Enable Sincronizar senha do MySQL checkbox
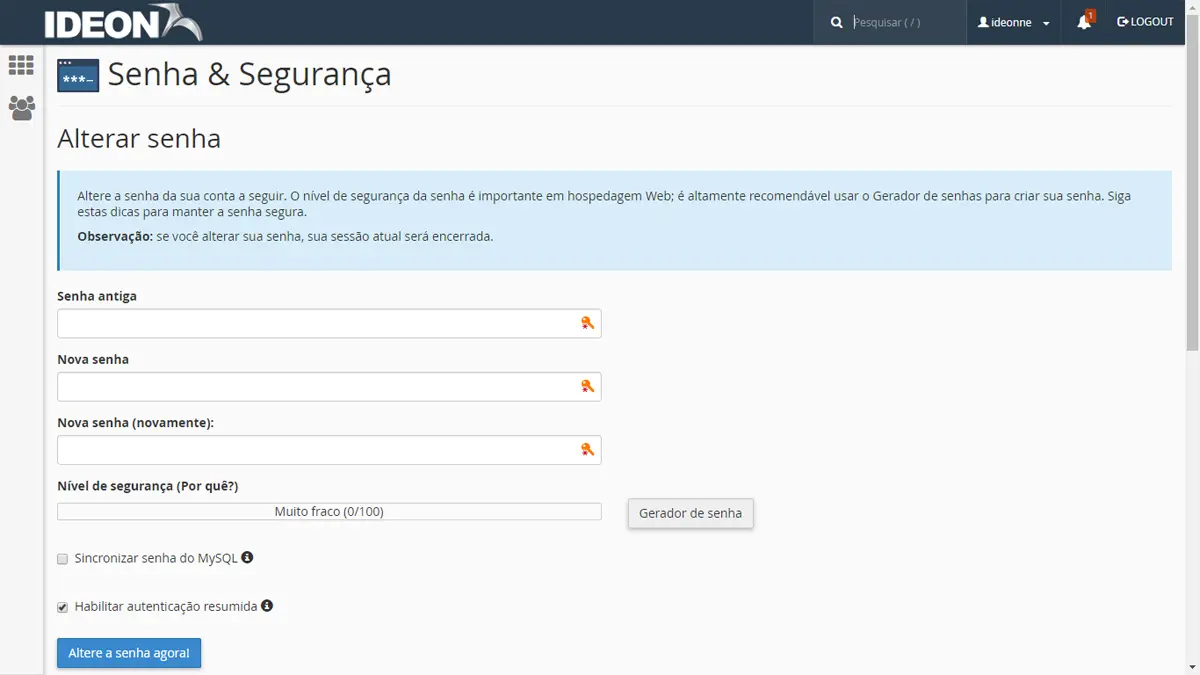The width and height of the screenshot is (1200, 675). point(63,559)
